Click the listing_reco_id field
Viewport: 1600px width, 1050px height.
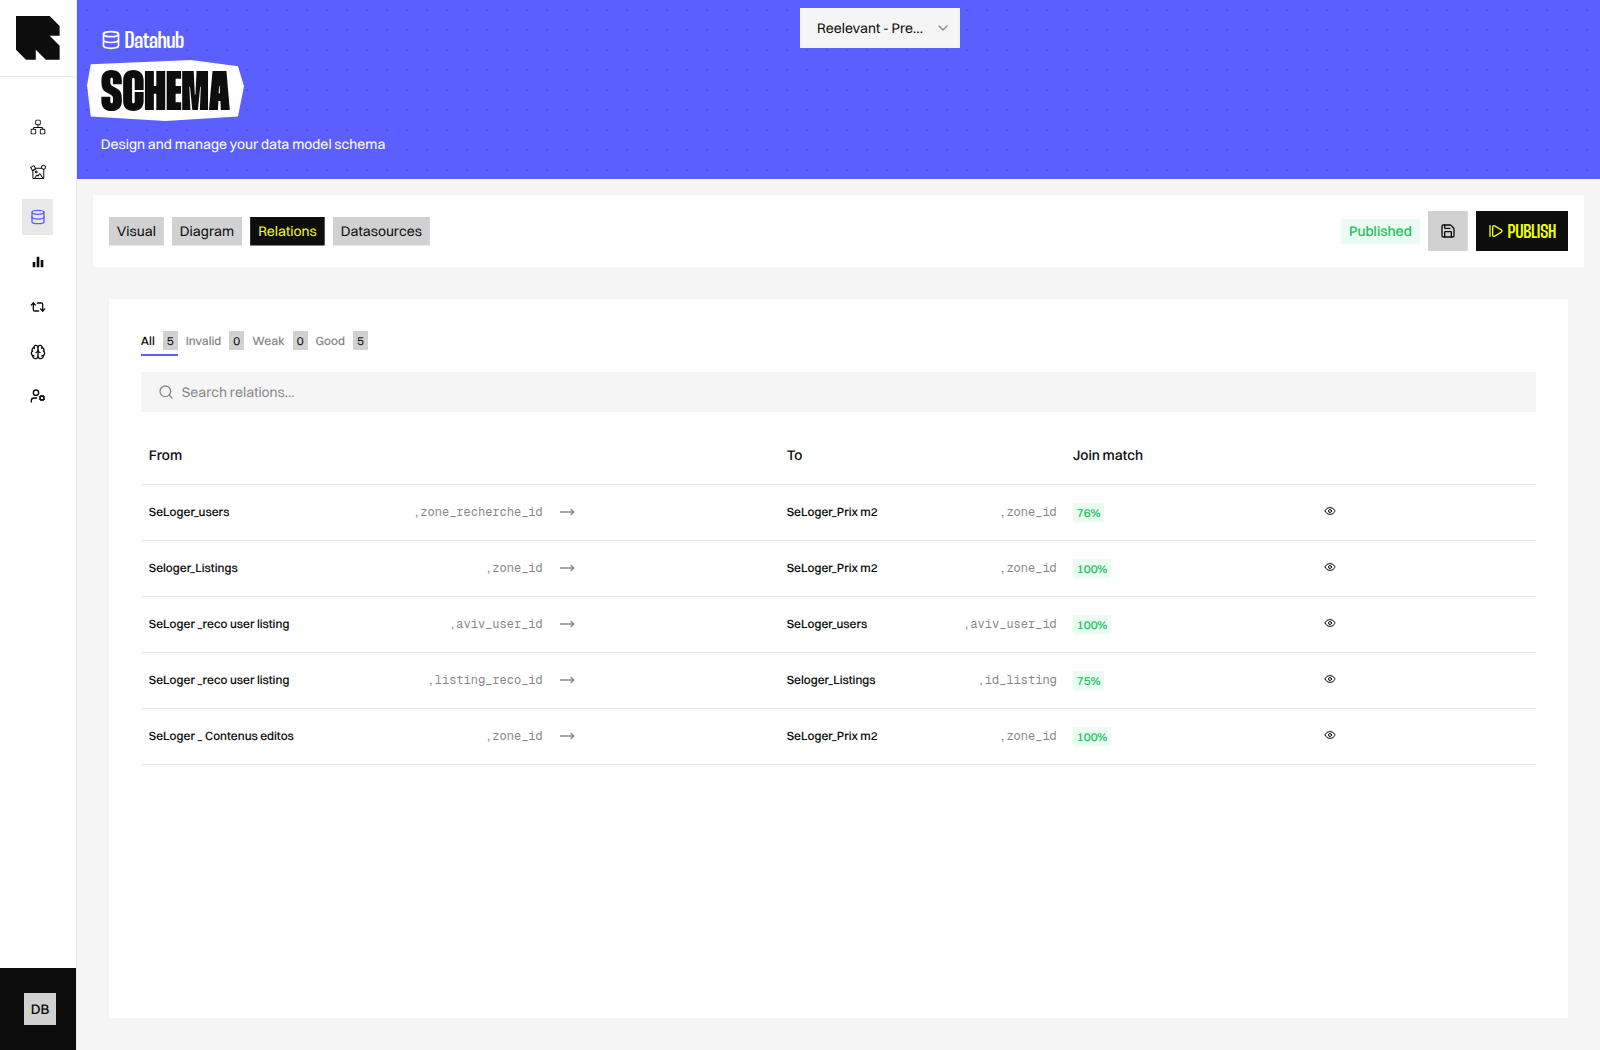tap(488, 680)
